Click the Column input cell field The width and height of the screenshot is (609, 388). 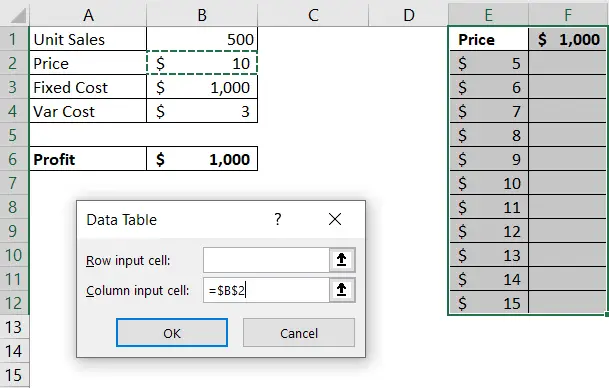pos(266,290)
